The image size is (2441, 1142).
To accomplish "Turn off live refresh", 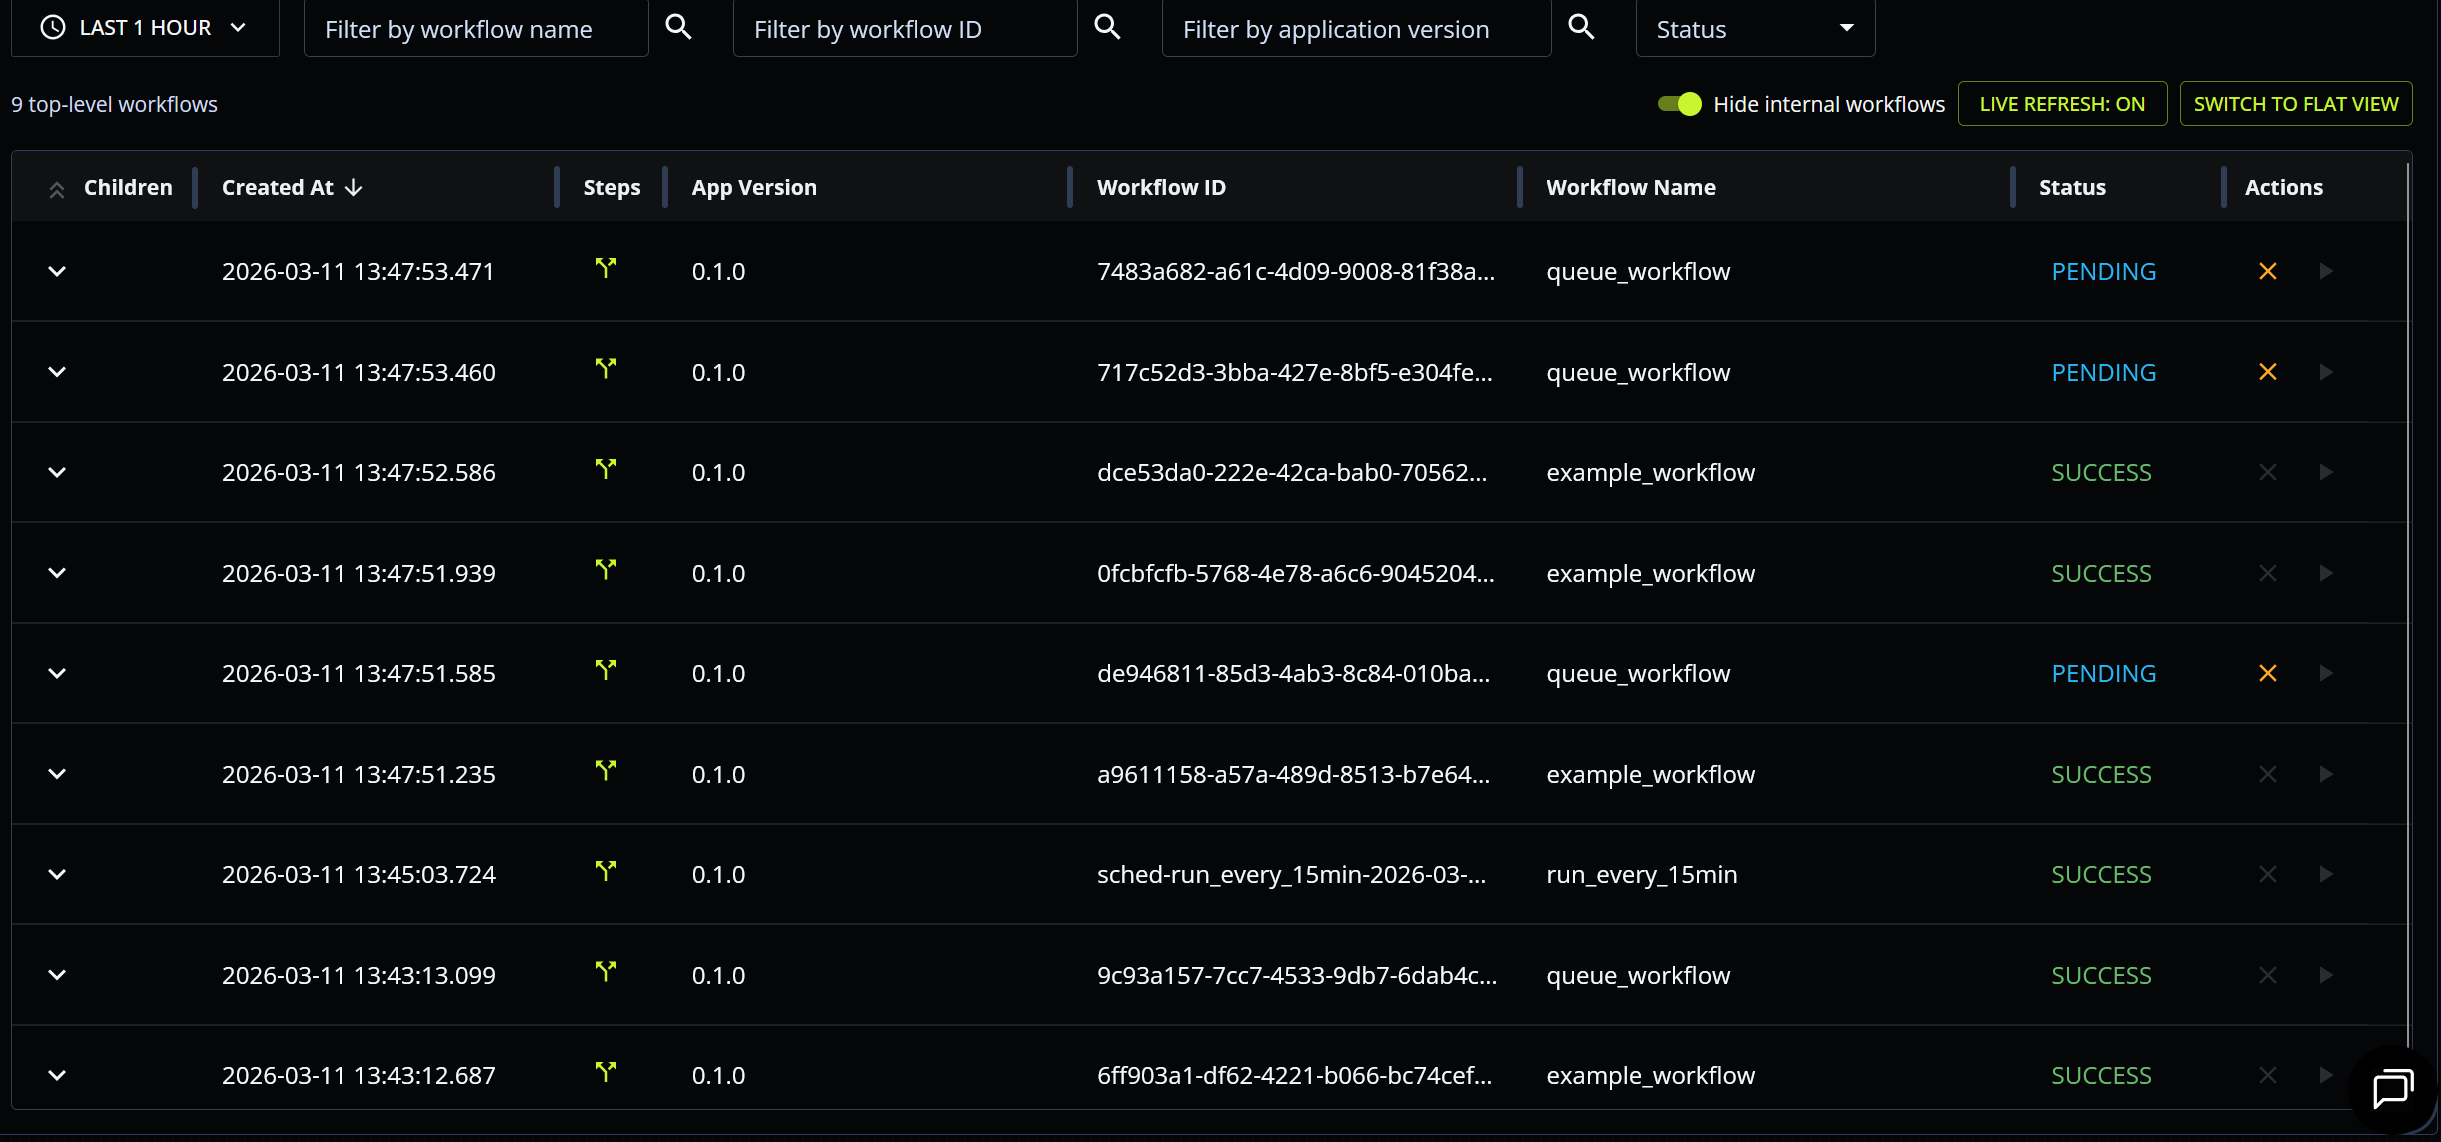I will click(x=2061, y=103).
